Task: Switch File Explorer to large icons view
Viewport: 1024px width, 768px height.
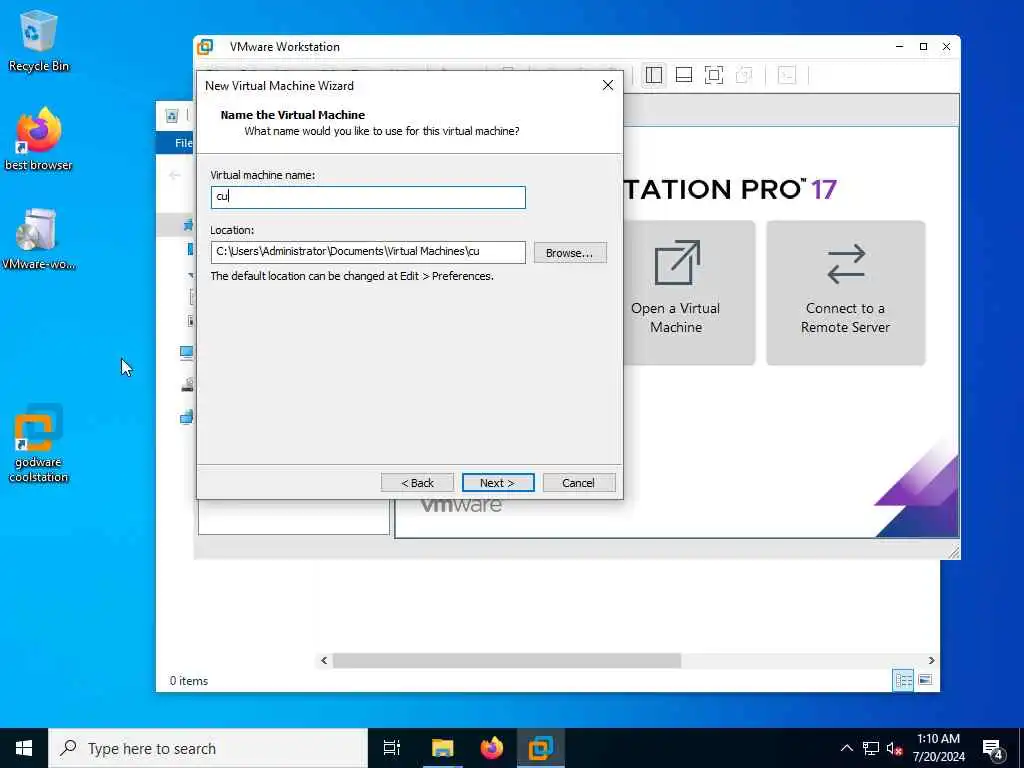Action: coord(925,680)
